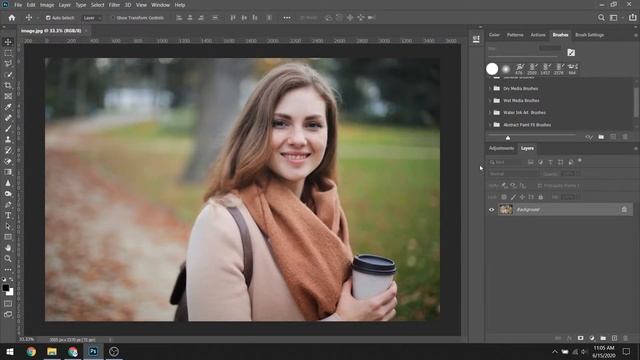The image size is (640, 360).
Task: Open the Share image button
Action: click(633, 18)
